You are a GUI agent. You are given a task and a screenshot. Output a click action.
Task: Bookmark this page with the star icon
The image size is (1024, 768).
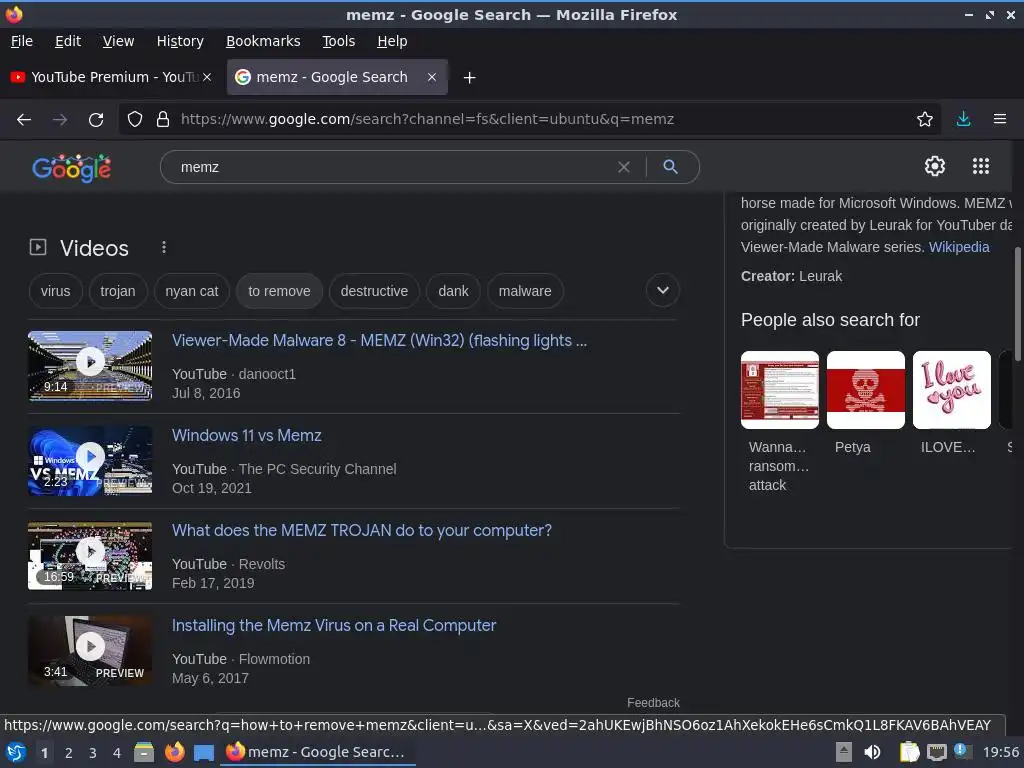(x=924, y=119)
